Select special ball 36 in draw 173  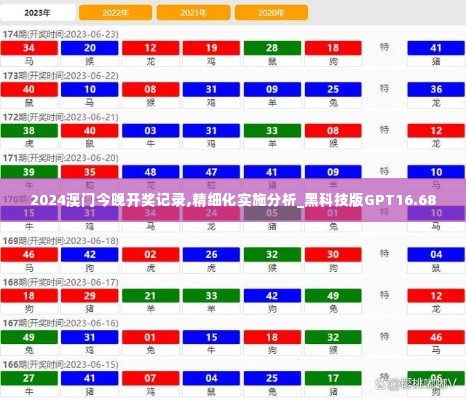coord(436,89)
